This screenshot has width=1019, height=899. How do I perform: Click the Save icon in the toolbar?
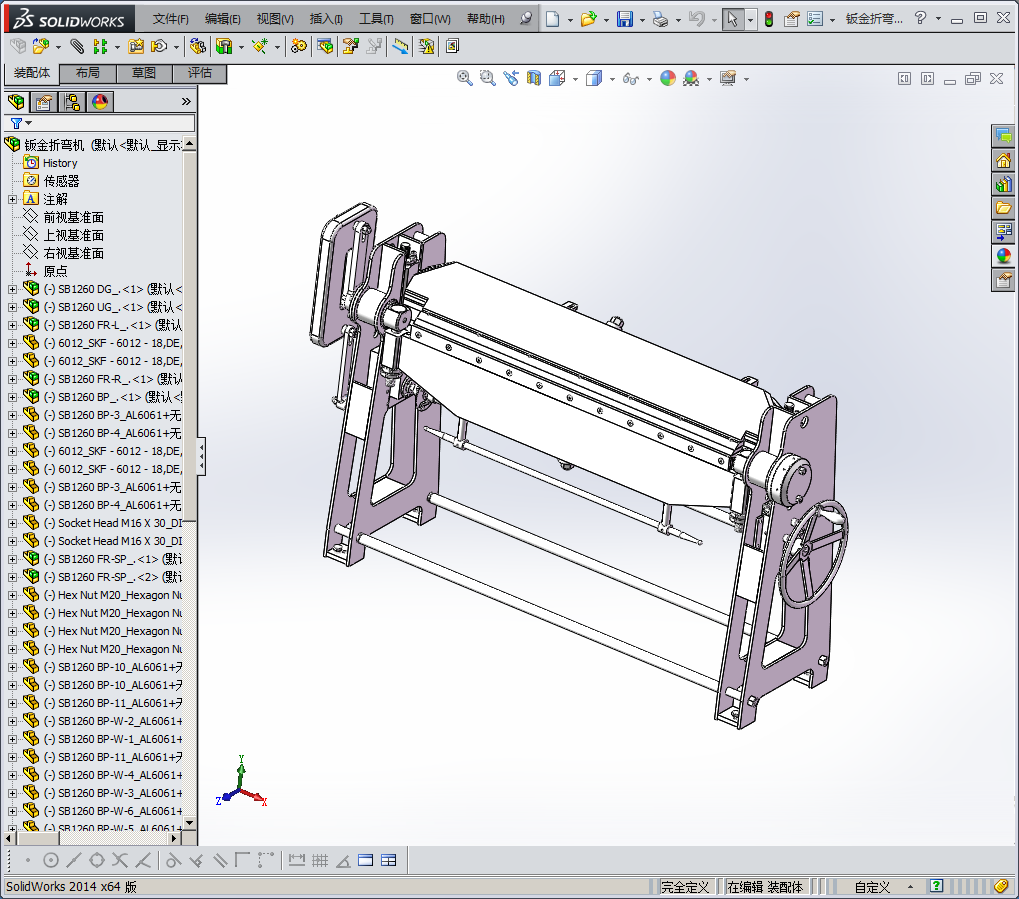pos(624,19)
